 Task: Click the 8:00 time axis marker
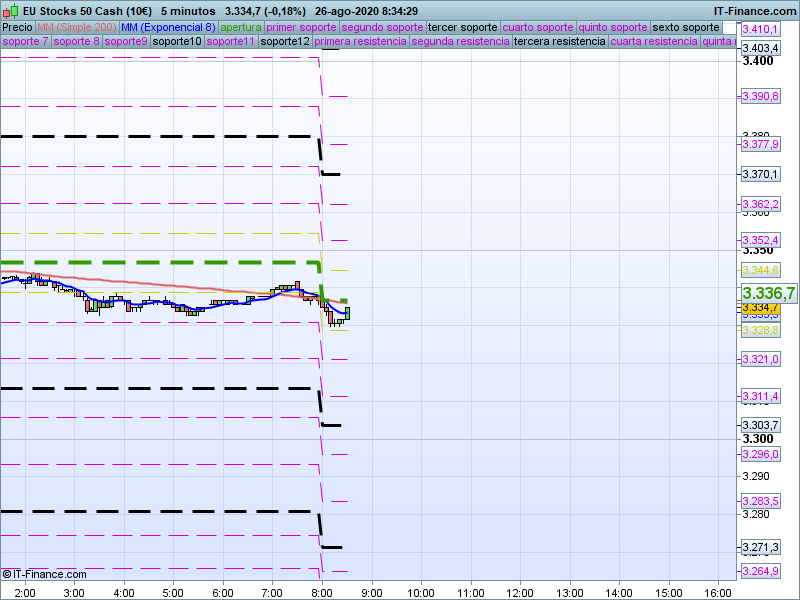click(321, 592)
